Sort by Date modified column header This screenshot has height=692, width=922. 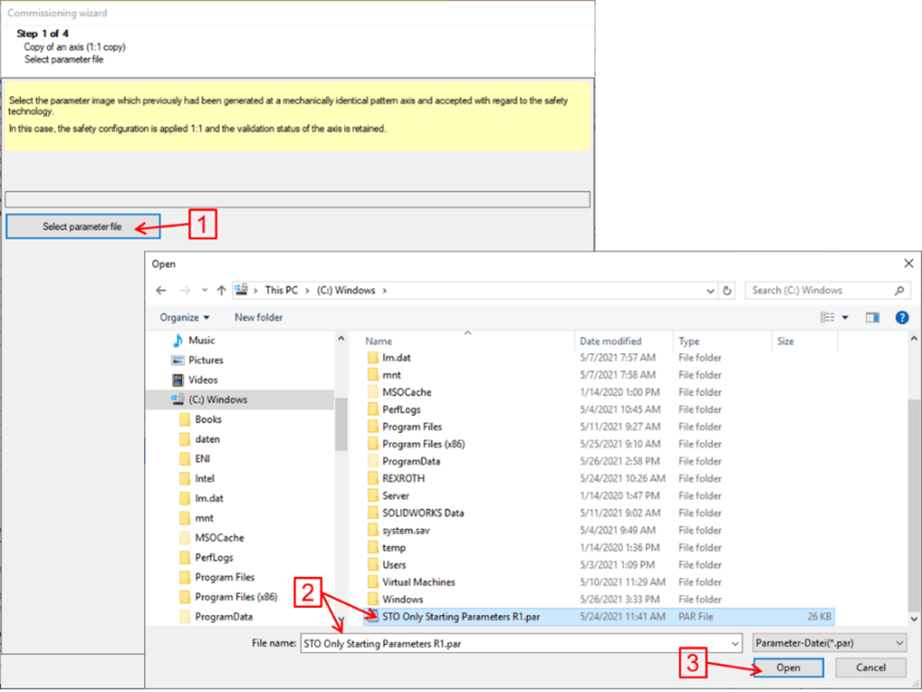[x=610, y=341]
